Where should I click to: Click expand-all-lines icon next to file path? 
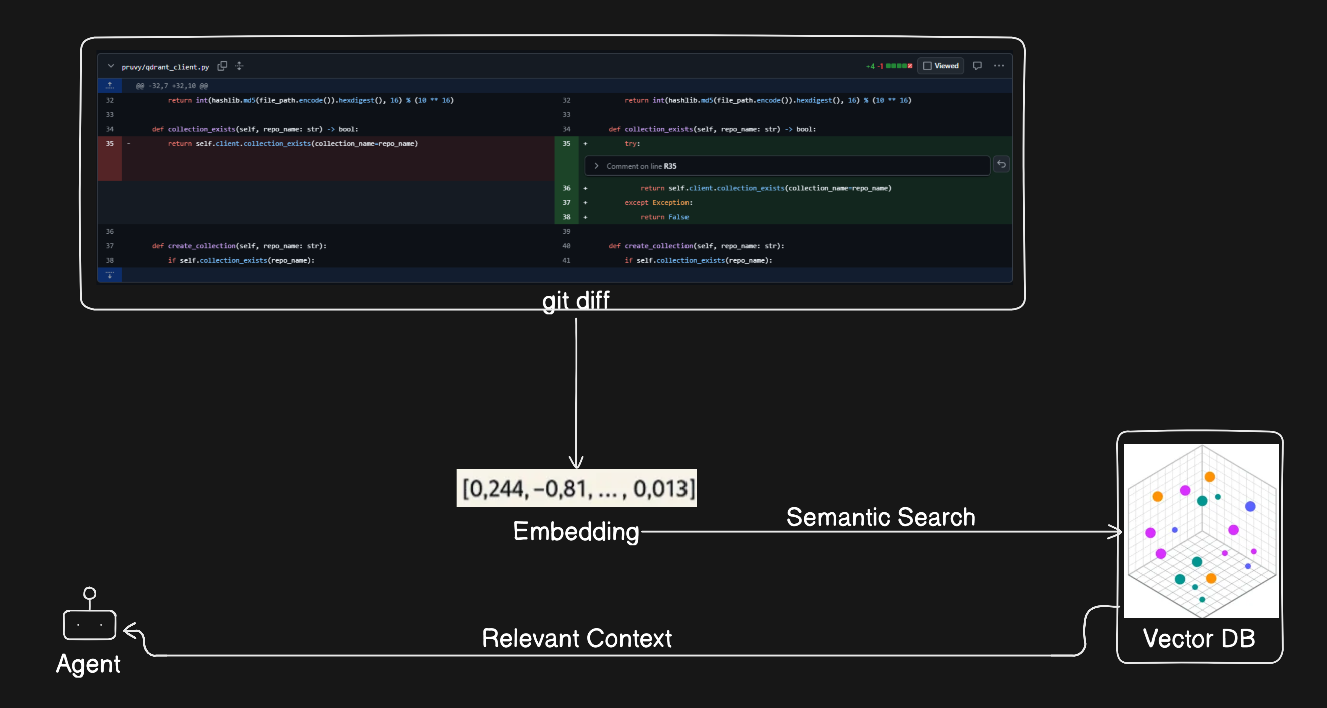239,66
